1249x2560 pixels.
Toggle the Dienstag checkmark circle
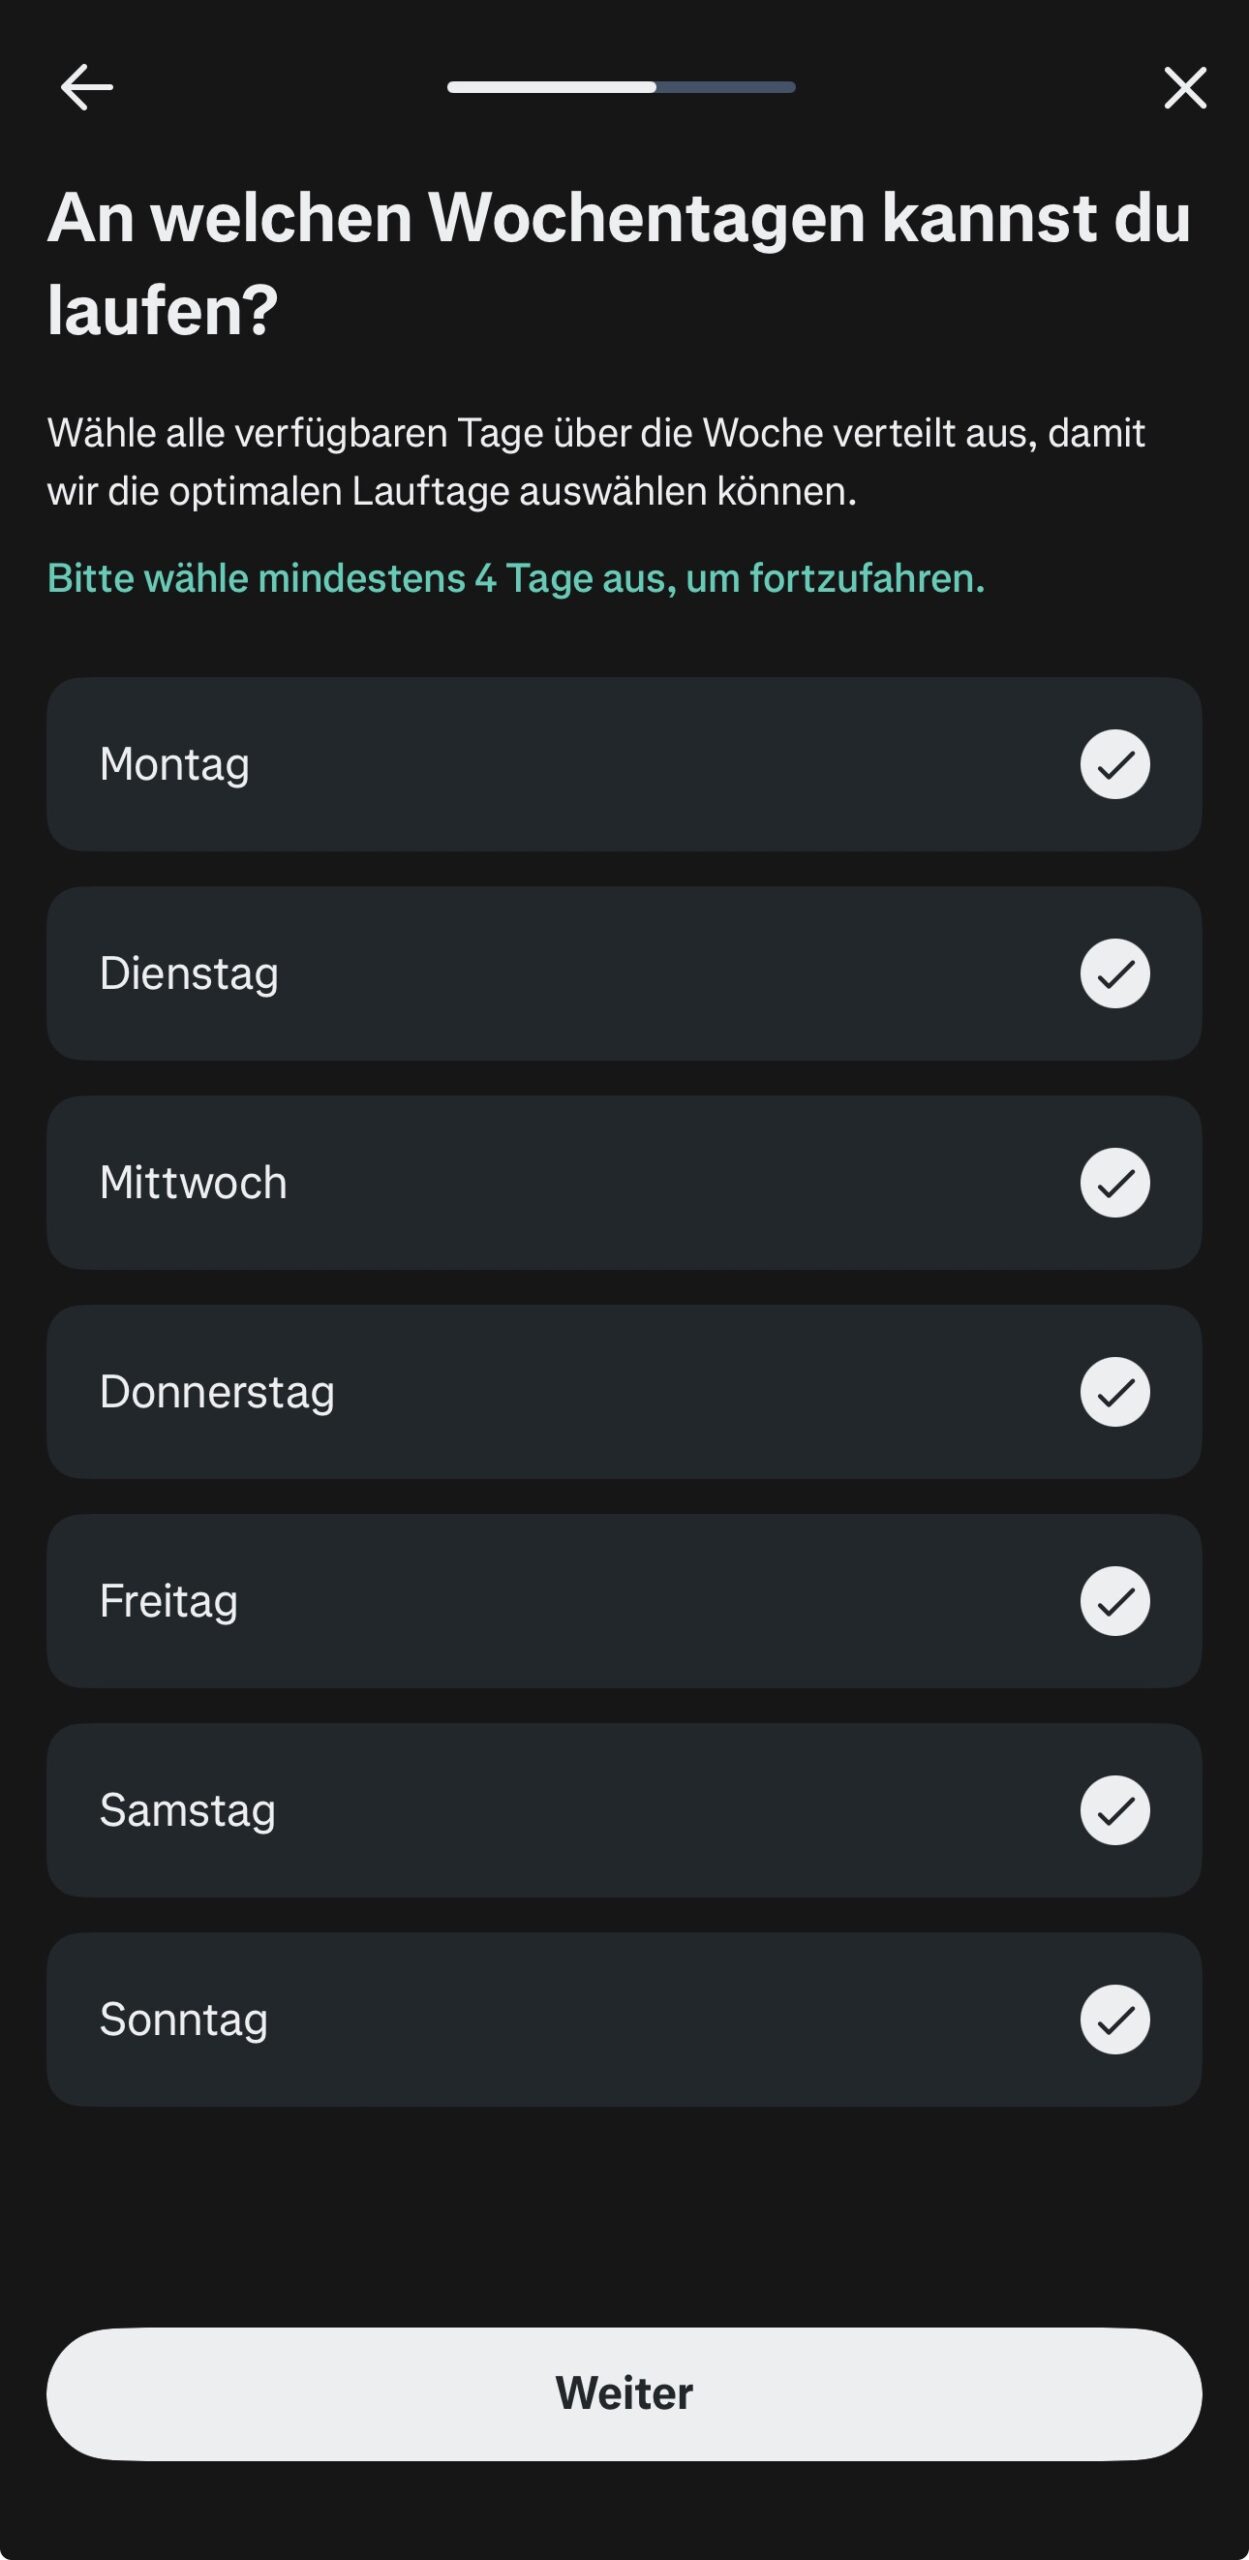pos(1114,974)
